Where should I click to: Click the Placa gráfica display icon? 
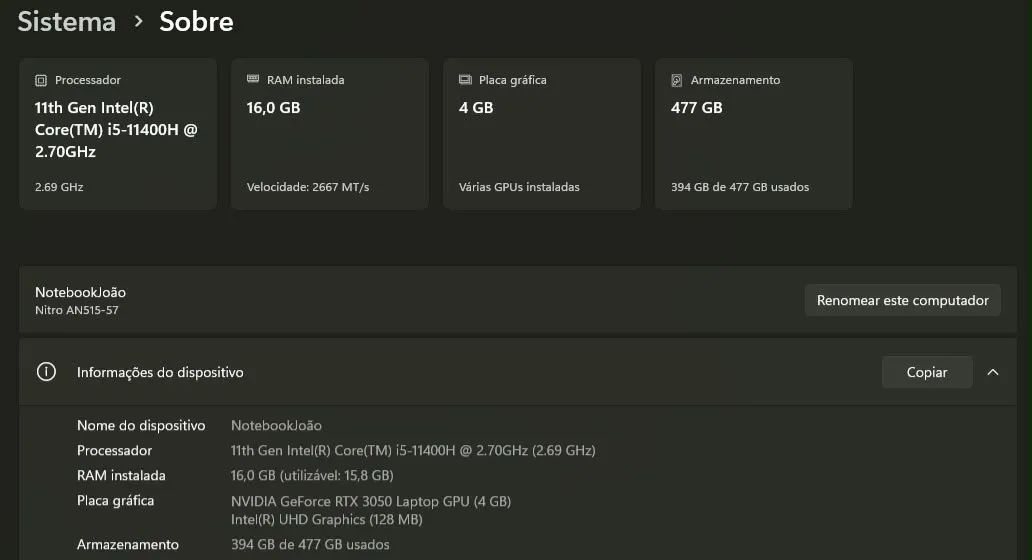tap(465, 80)
